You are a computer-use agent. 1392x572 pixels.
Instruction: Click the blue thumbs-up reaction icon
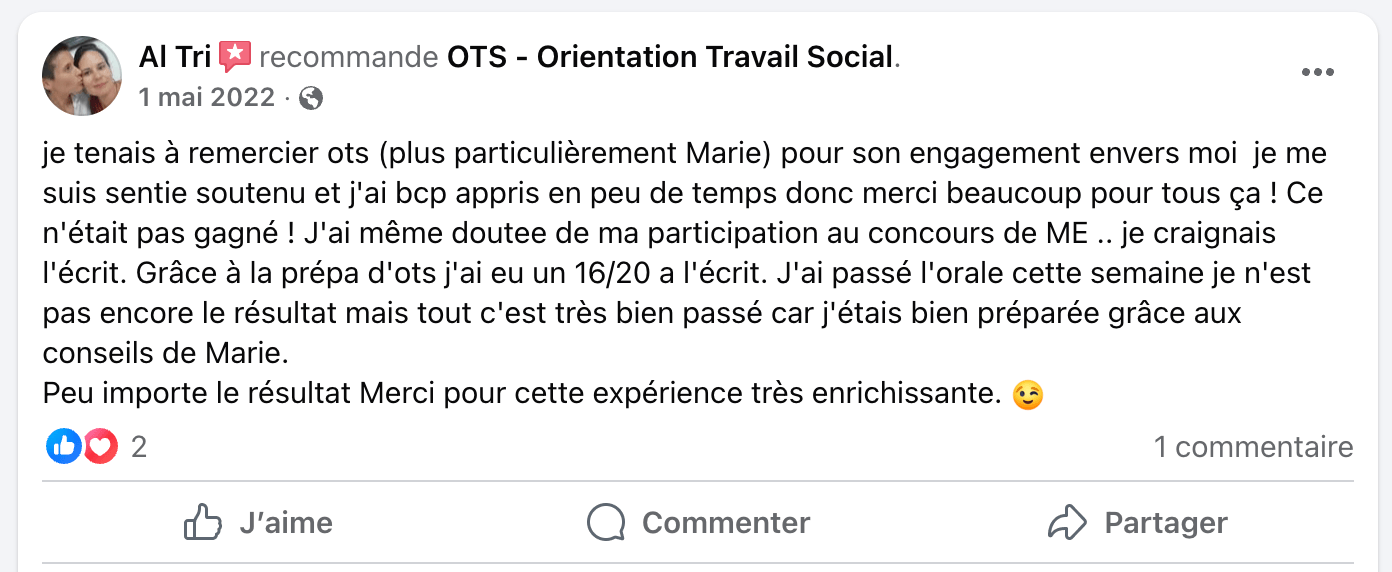click(x=64, y=446)
